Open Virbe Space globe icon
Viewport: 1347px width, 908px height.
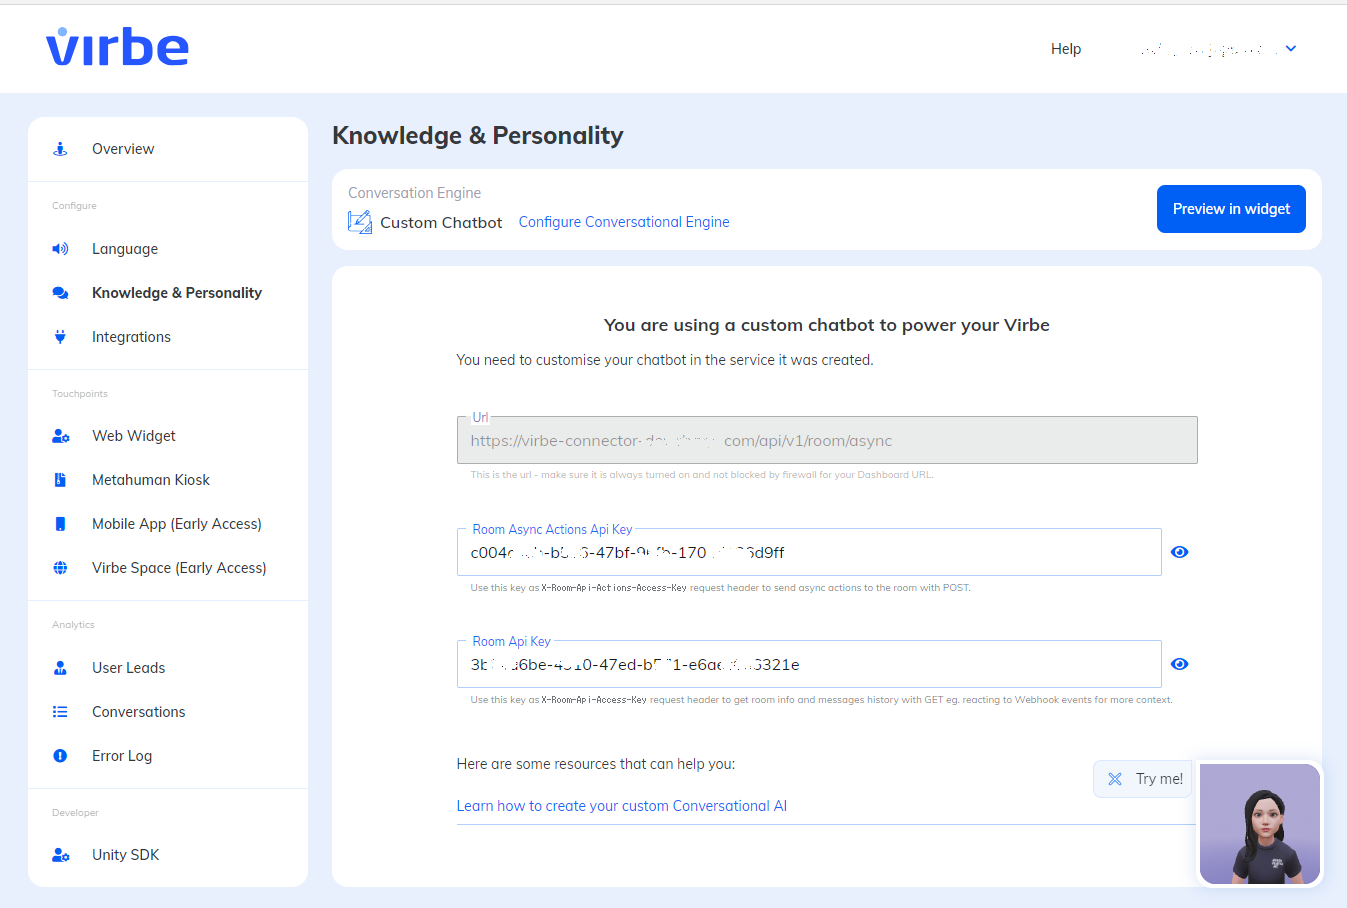tap(60, 567)
